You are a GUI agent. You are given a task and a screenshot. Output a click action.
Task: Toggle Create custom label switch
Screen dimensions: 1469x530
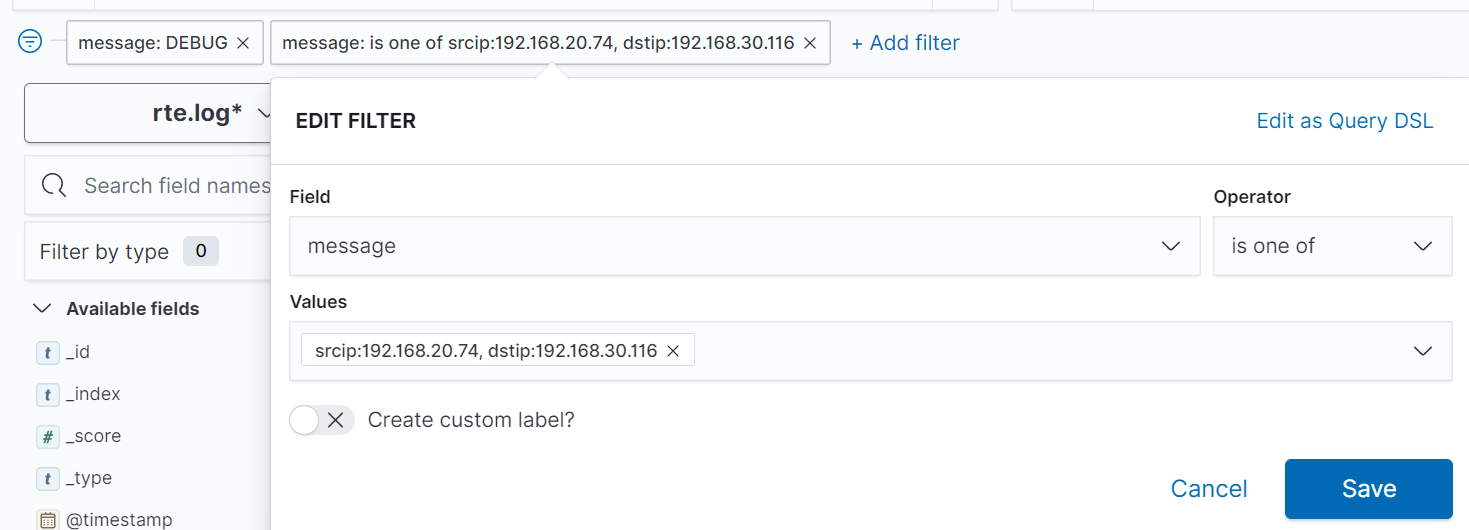(322, 420)
